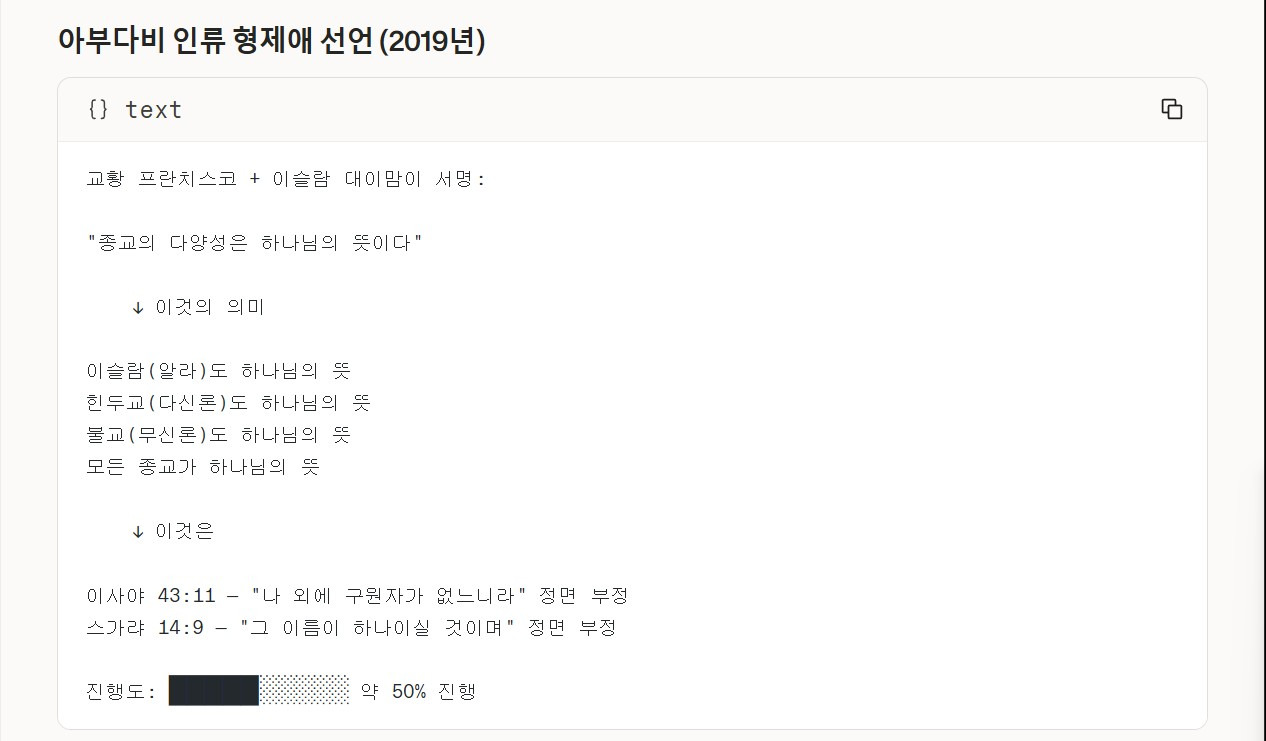Click the 진행도 label
This screenshot has width=1266, height=741.
(x=120, y=692)
